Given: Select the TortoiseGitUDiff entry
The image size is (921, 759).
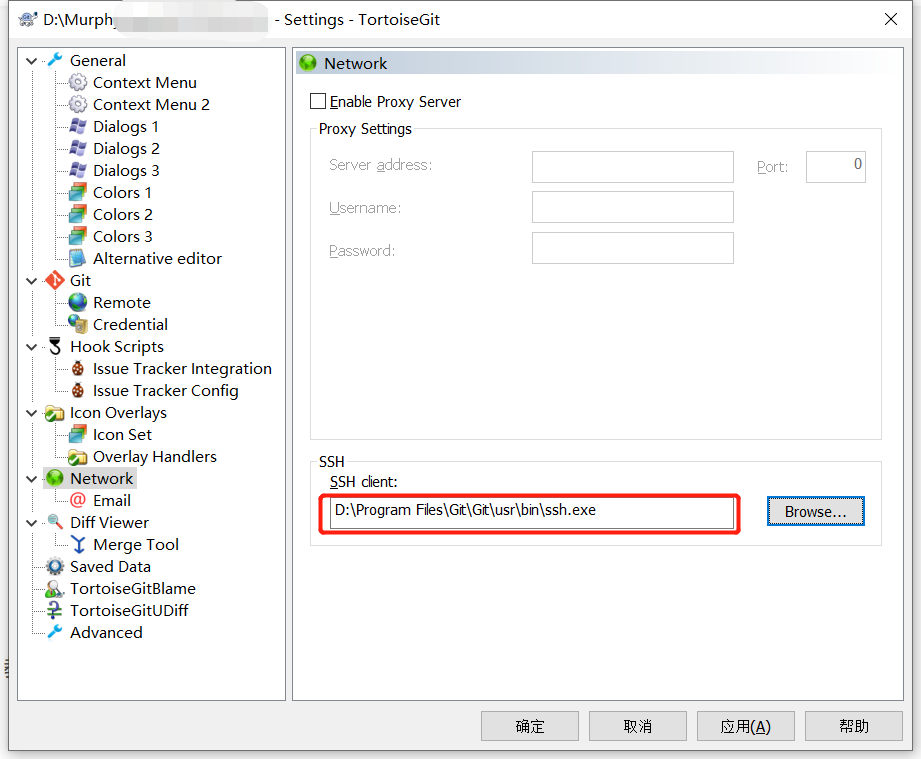Looking at the screenshot, I should point(129,610).
